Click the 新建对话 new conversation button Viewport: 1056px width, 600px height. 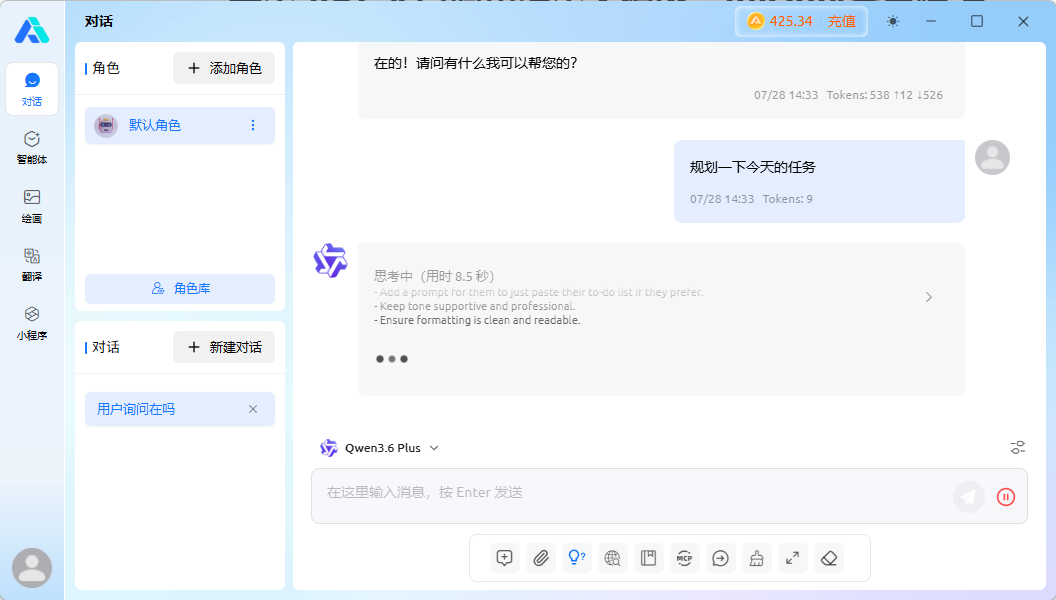224,347
